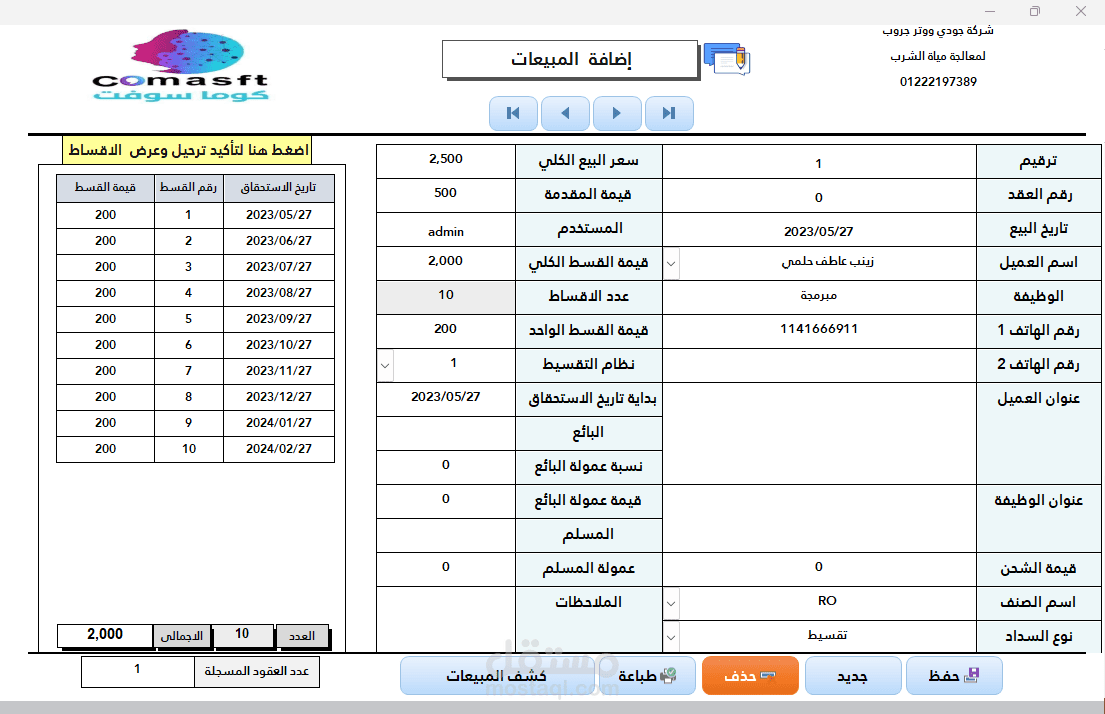Click قيمة القسط الكلي field 2,000
1105x714 pixels.
(446, 264)
